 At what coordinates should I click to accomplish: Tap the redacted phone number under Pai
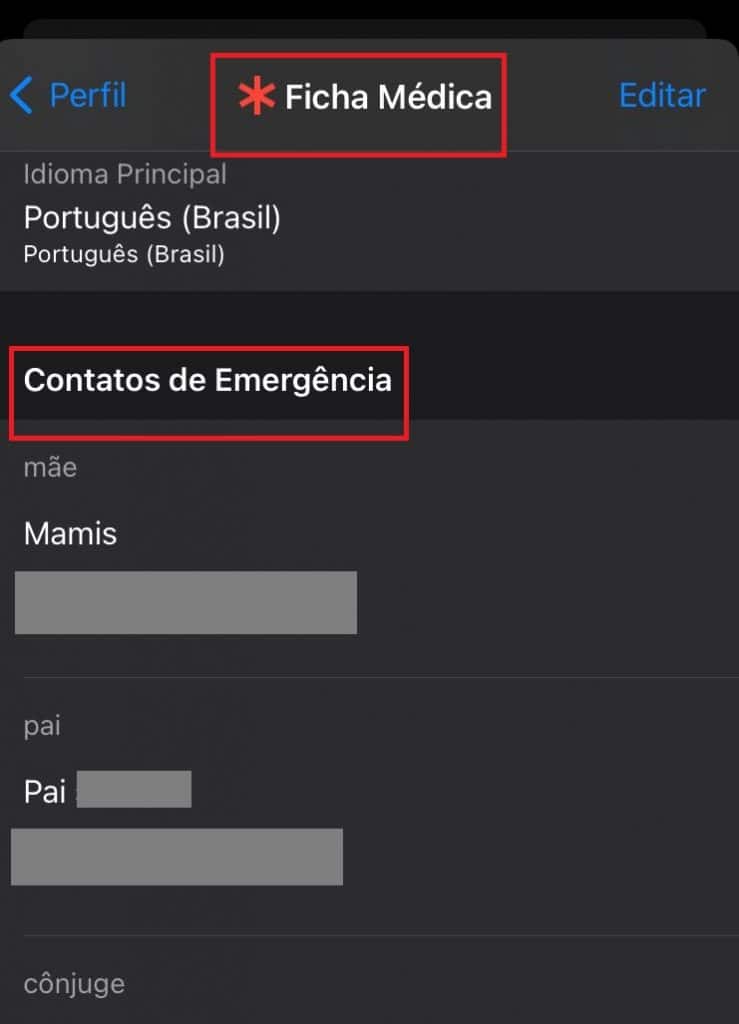click(177, 857)
